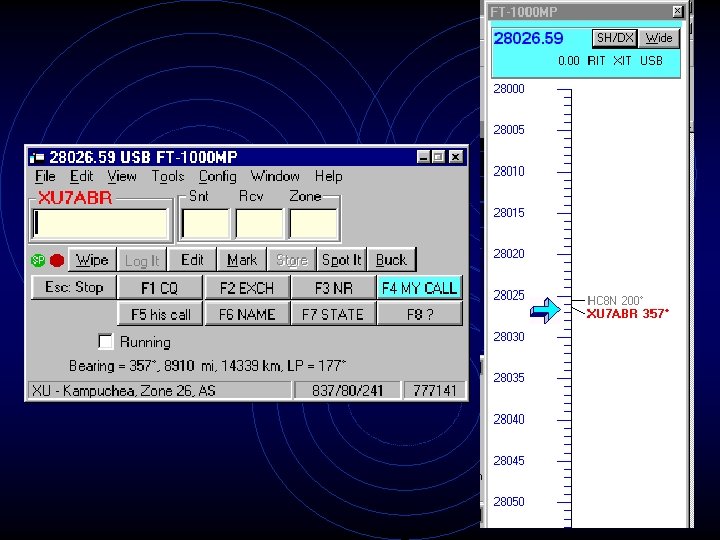
Task: Click the entry window title bar icon
Action: pyautogui.click(x=37, y=158)
